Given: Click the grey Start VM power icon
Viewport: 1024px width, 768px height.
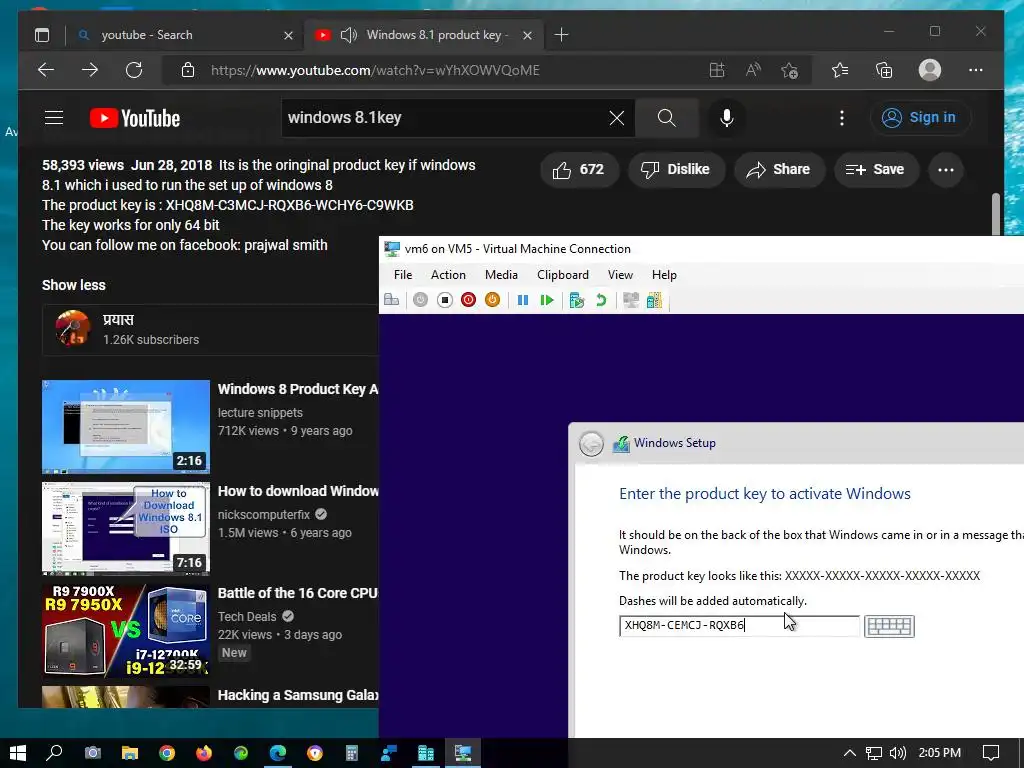Looking at the screenshot, I should click(x=421, y=300).
